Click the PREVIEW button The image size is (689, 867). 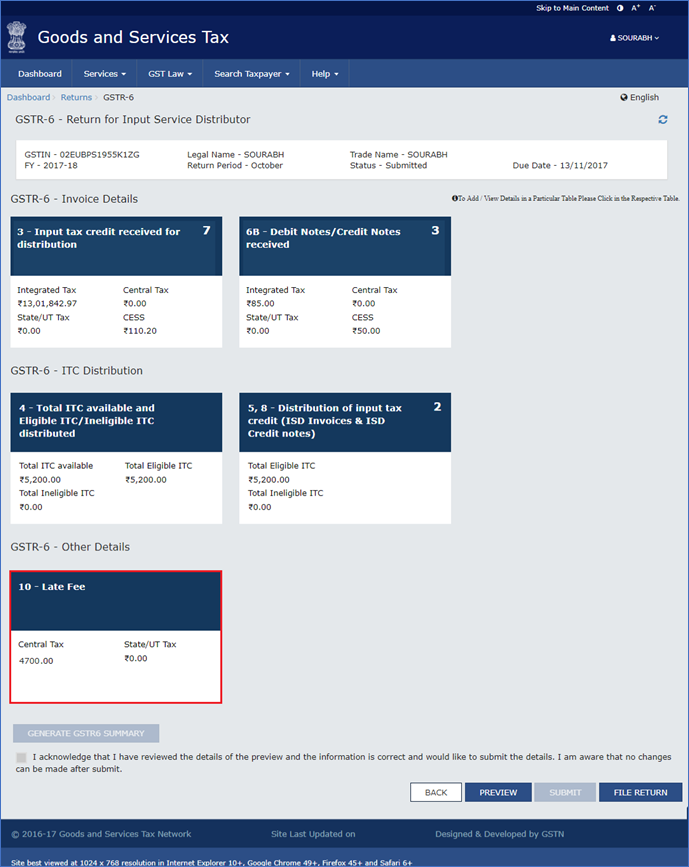pyautogui.click(x=498, y=792)
